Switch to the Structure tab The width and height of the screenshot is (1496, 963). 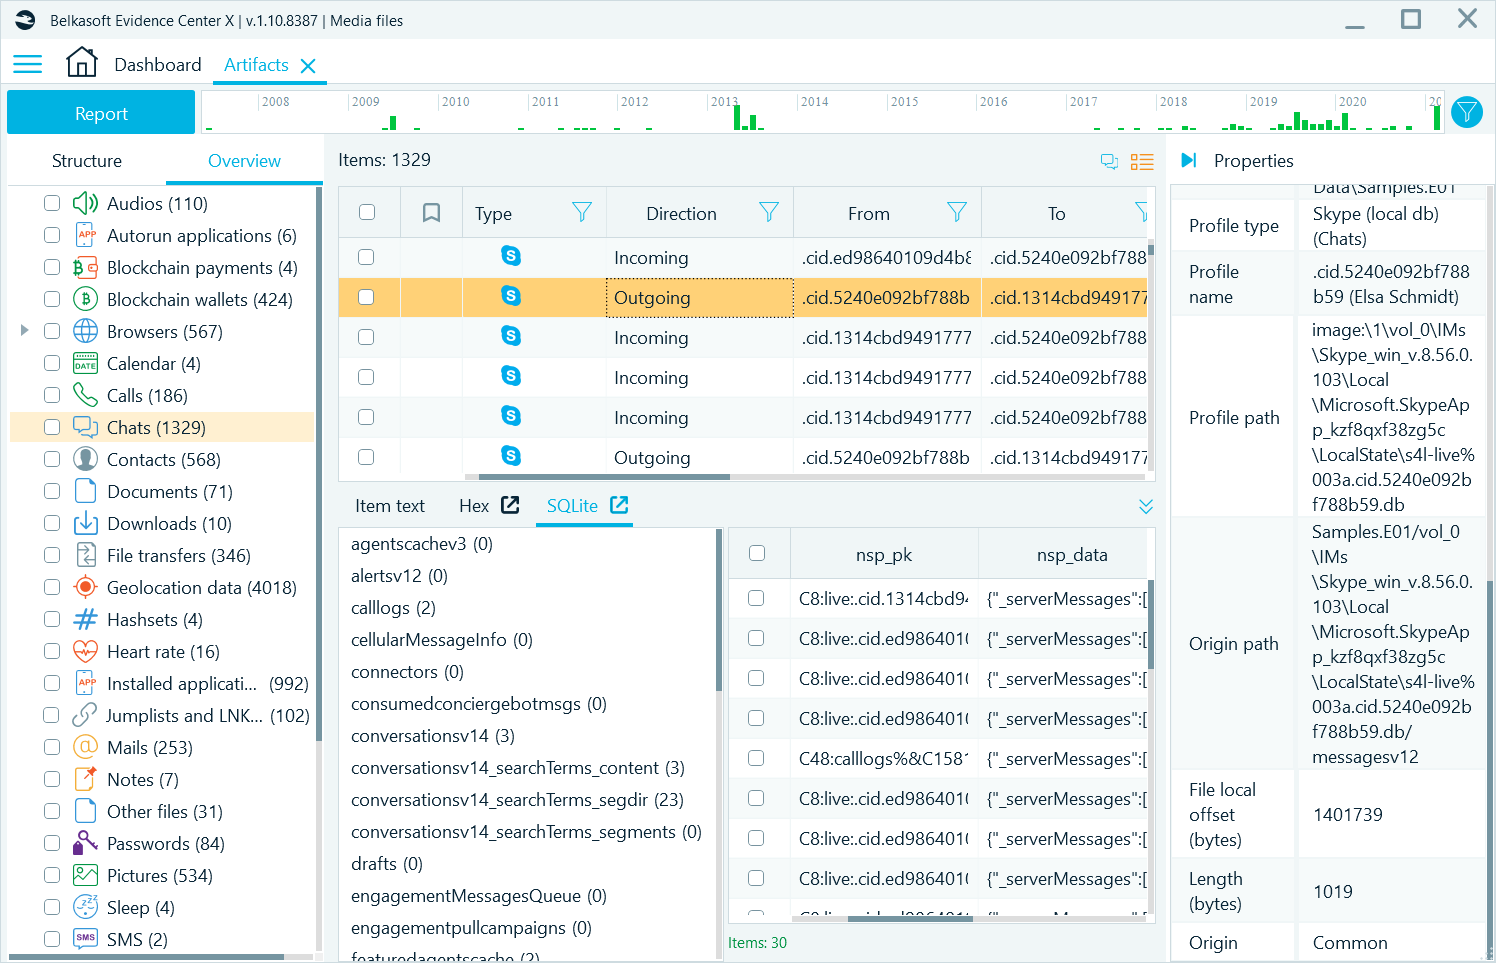pos(87,161)
